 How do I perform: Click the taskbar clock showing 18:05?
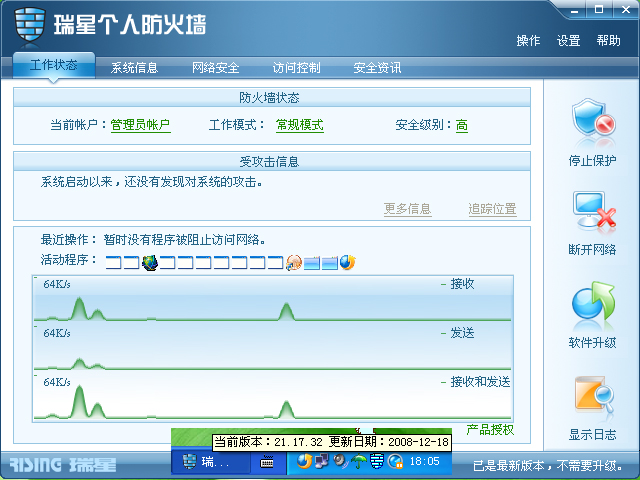click(424, 461)
